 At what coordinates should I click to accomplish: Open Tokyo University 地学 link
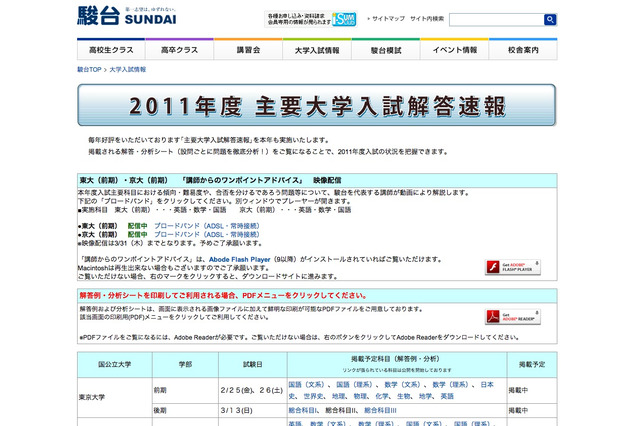pos(425,396)
